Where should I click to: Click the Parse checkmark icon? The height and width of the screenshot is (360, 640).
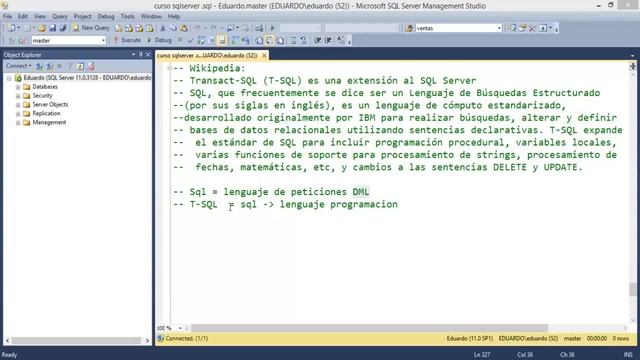[190, 40]
